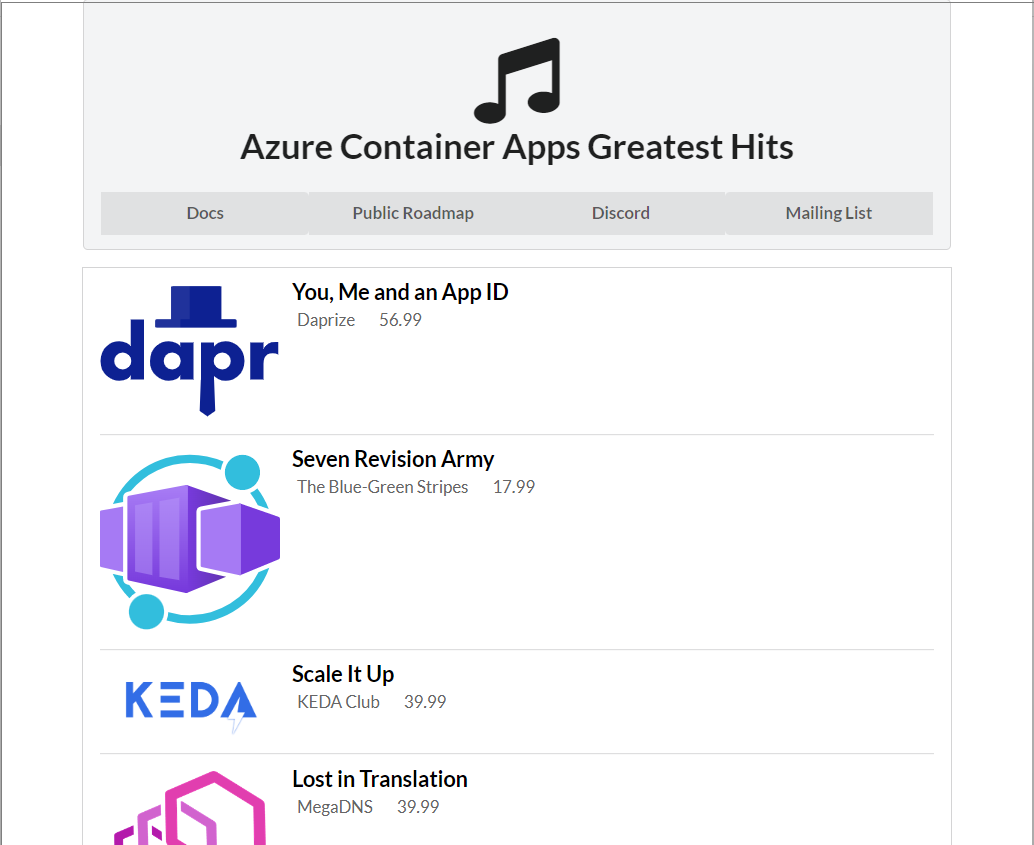Click The Blue-Green Stripes artist name
This screenshot has height=845, width=1034.
click(382, 487)
